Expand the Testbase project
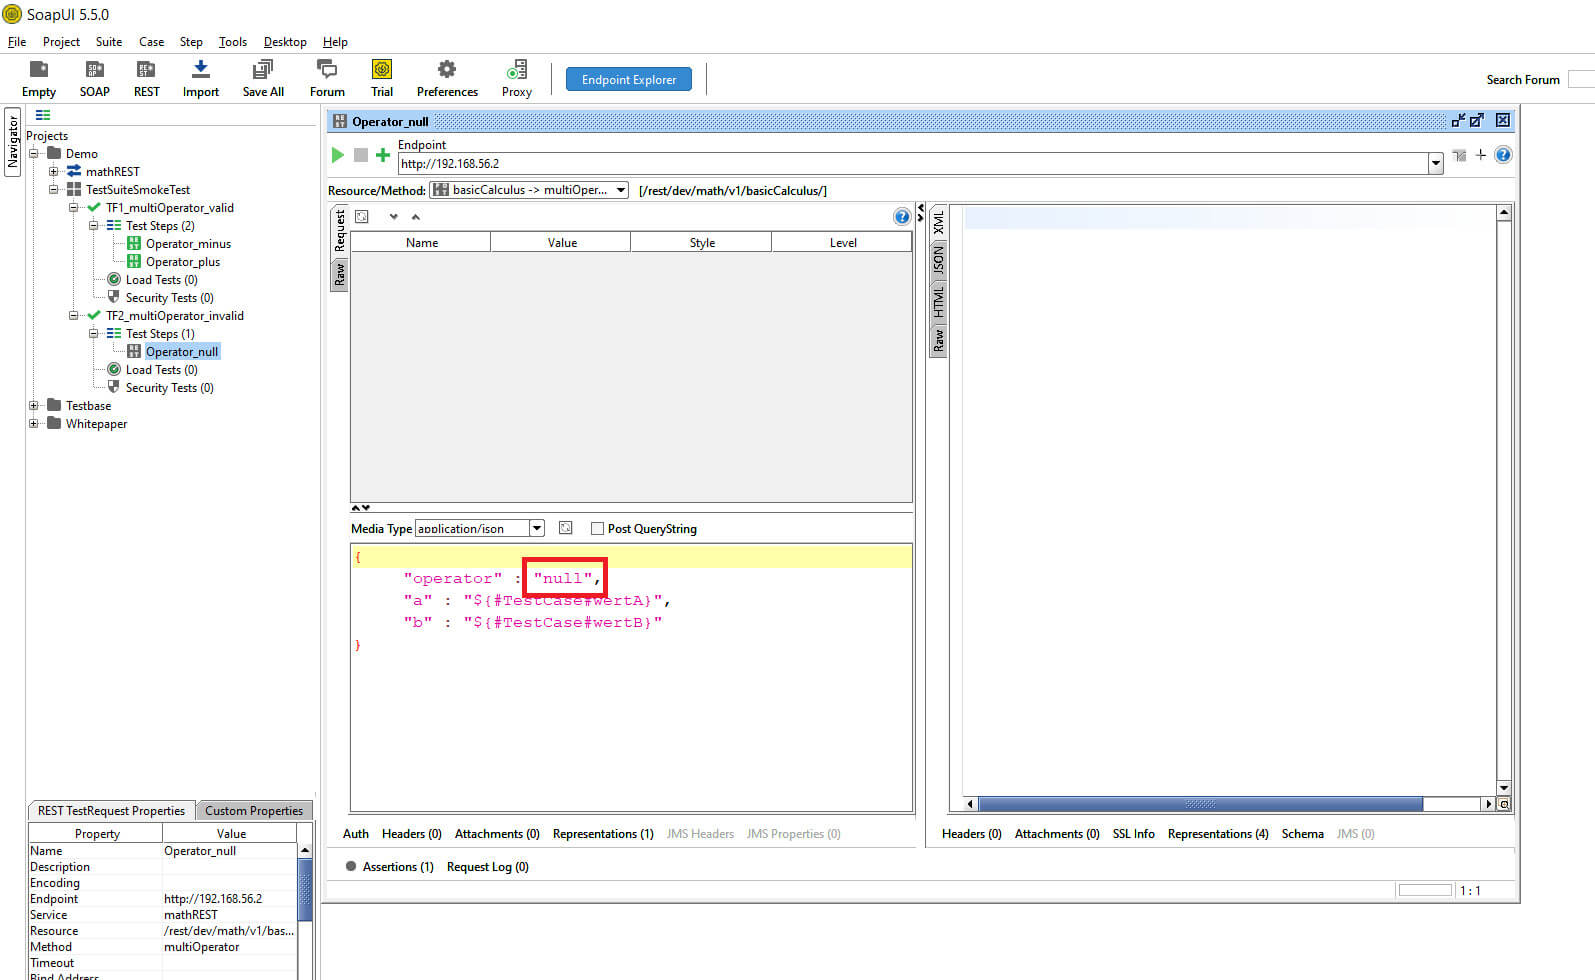1595x980 pixels. click(34, 406)
